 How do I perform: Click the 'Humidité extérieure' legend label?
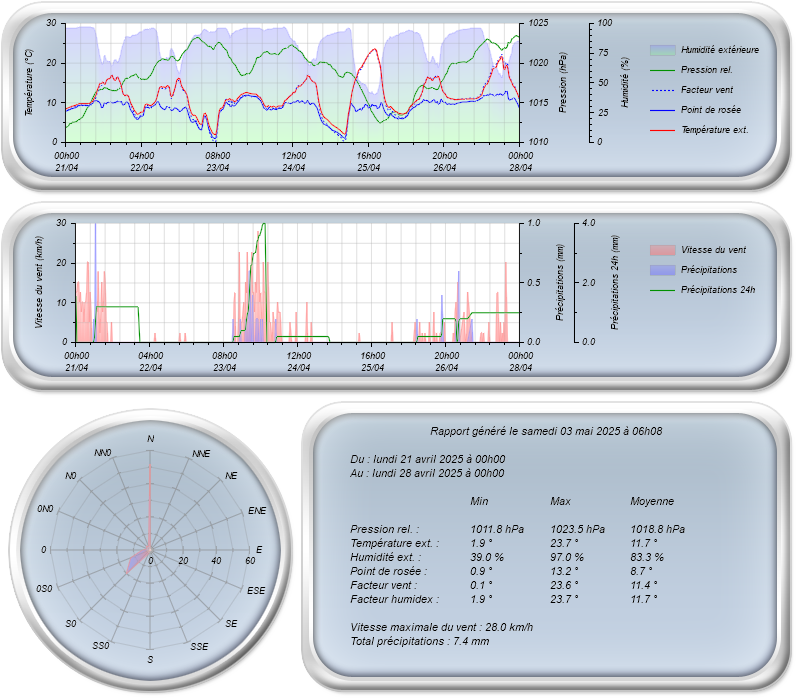[720, 50]
